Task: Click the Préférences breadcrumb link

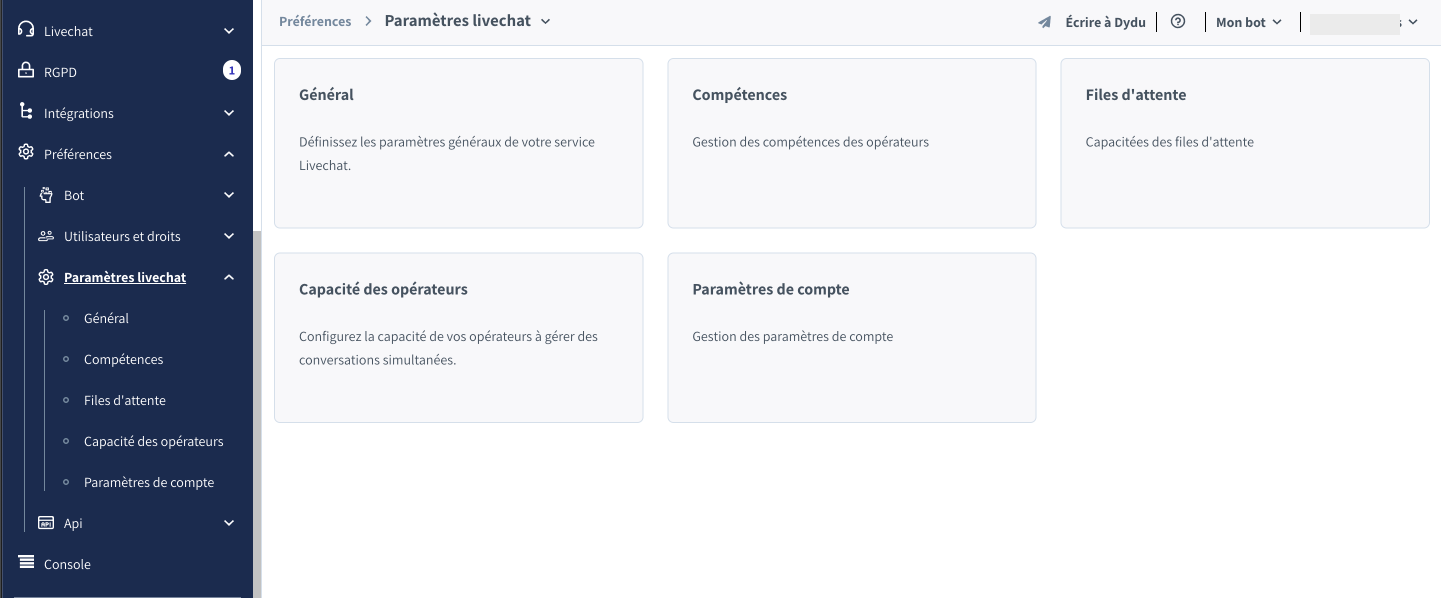Action: pos(315,21)
